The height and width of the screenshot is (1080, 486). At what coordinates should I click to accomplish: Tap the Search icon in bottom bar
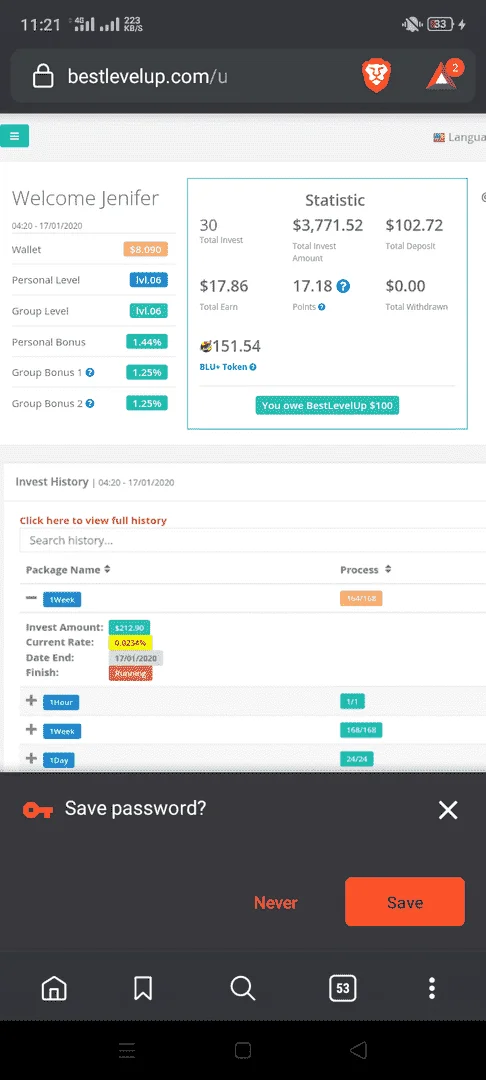[x=242, y=988]
